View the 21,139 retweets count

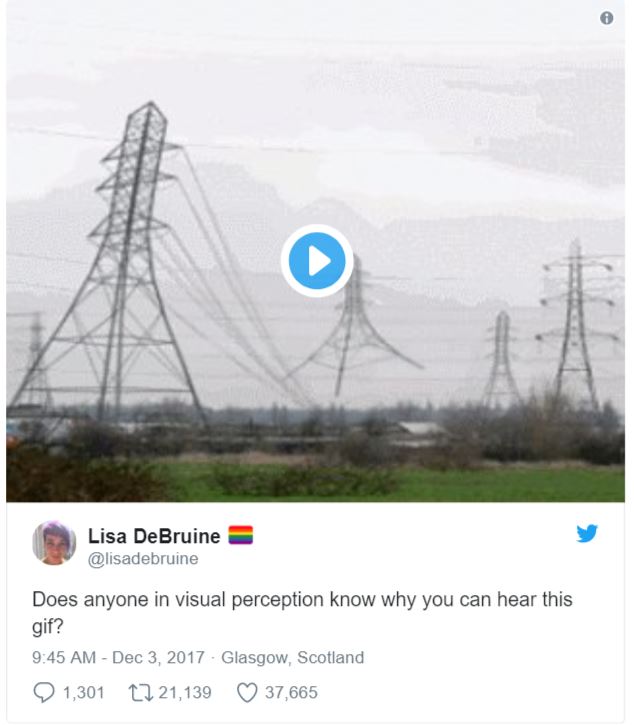(x=185, y=693)
